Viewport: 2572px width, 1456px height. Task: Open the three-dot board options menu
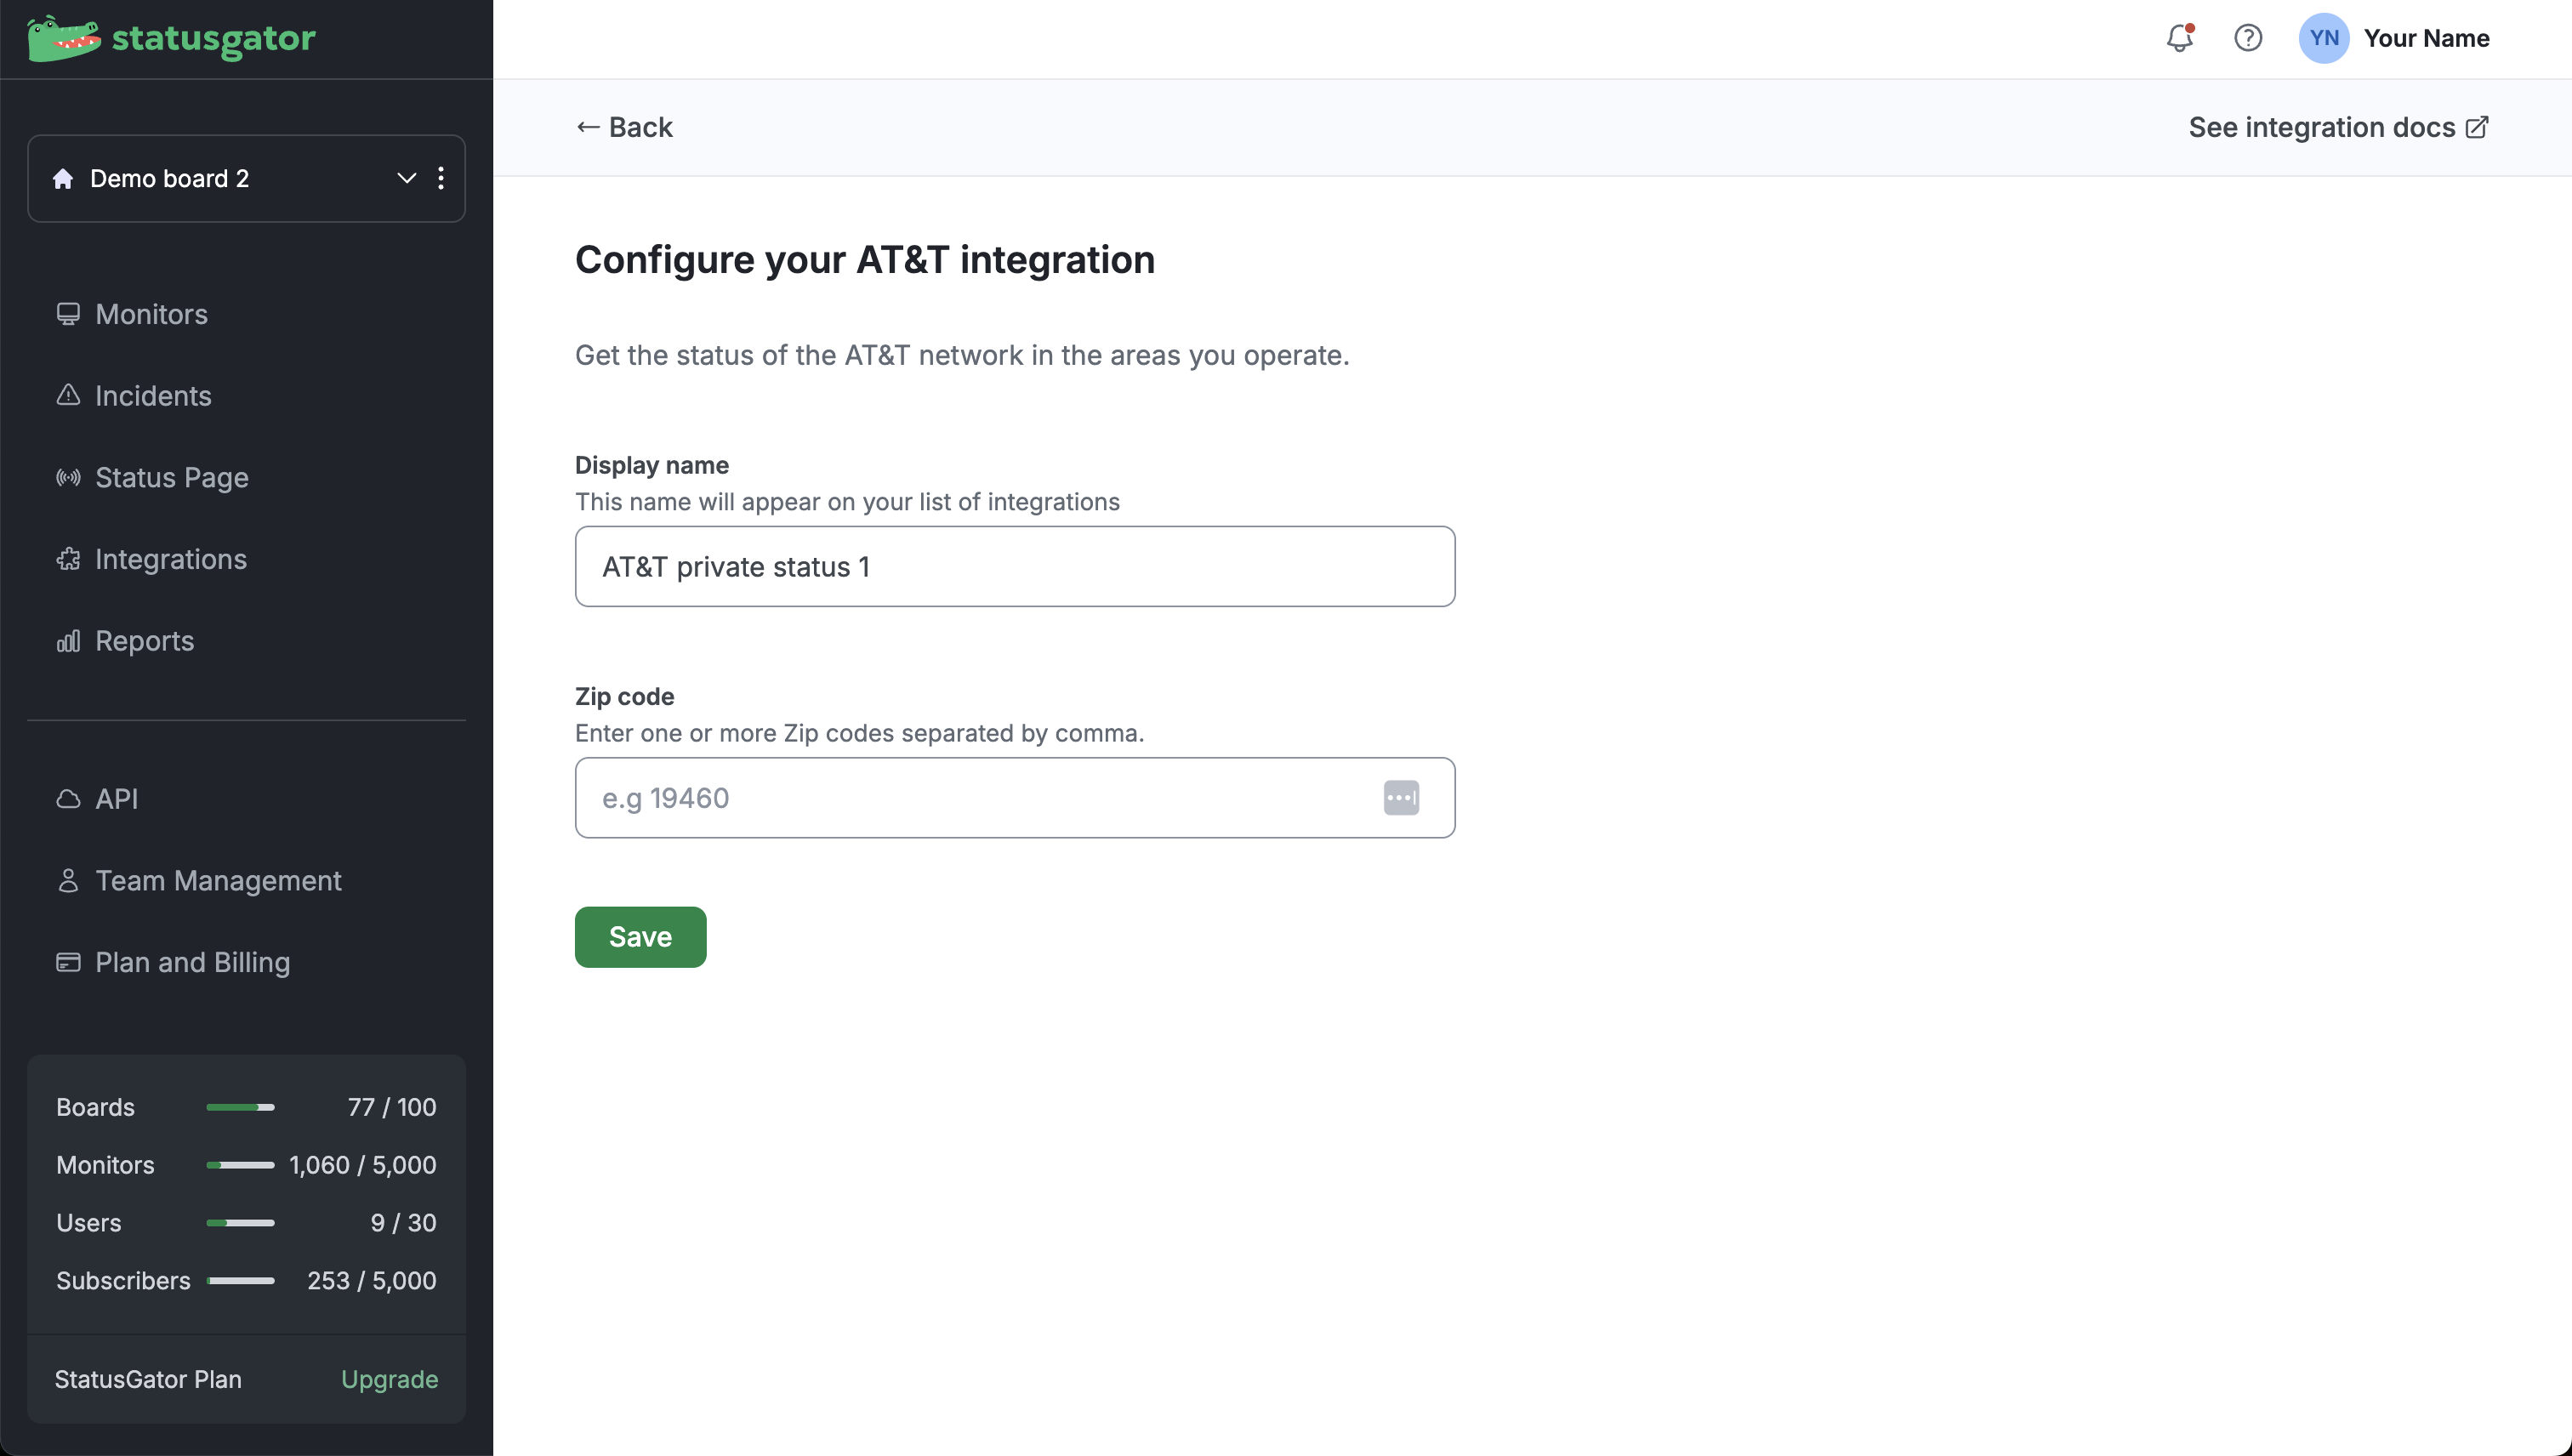point(441,178)
